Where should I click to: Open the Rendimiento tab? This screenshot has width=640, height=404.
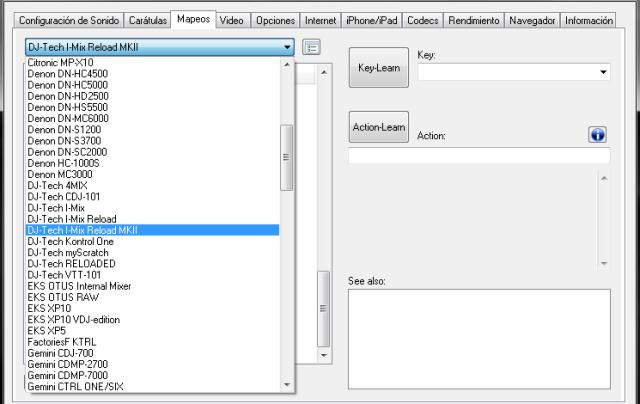(x=473, y=20)
